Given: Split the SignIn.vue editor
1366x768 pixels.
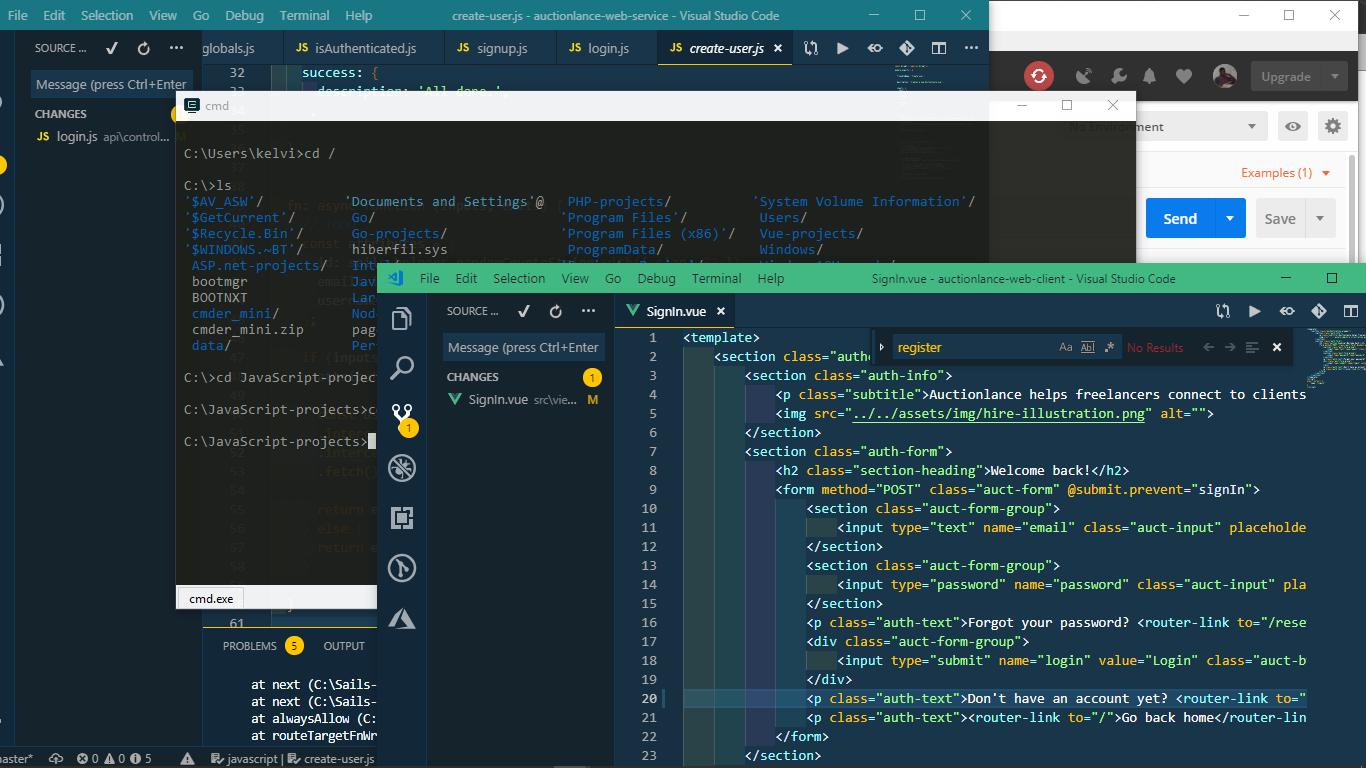Looking at the screenshot, I should point(1351,311).
